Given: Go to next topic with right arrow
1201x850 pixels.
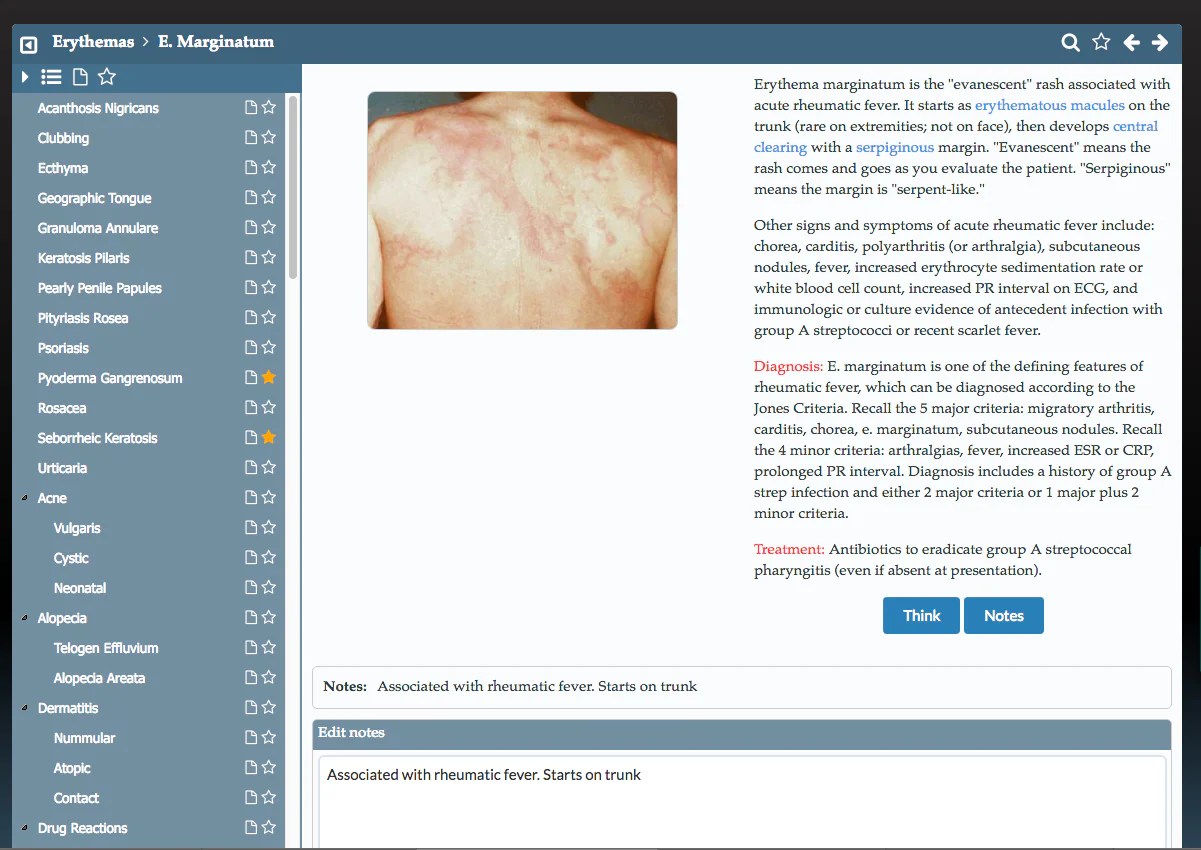Looking at the screenshot, I should pyautogui.click(x=1160, y=42).
